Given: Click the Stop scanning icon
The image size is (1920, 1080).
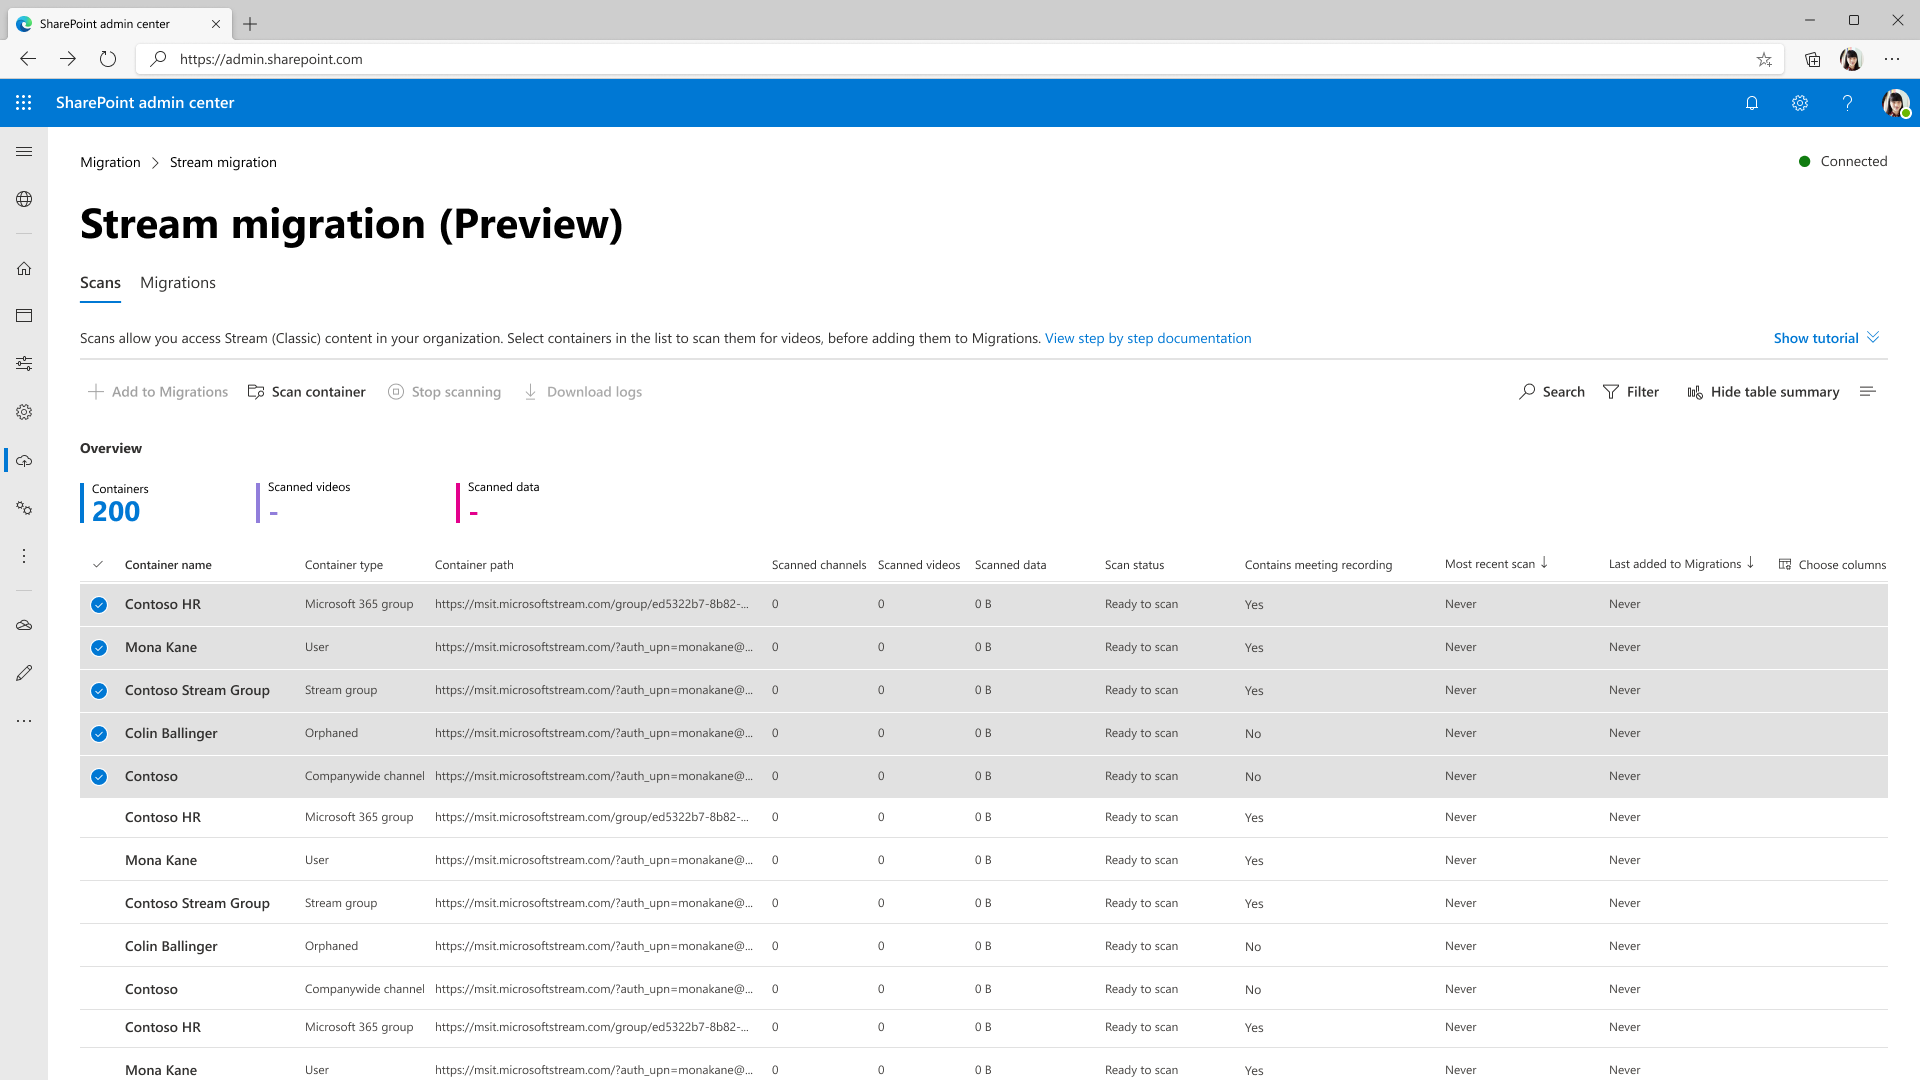Looking at the screenshot, I should point(396,392).
